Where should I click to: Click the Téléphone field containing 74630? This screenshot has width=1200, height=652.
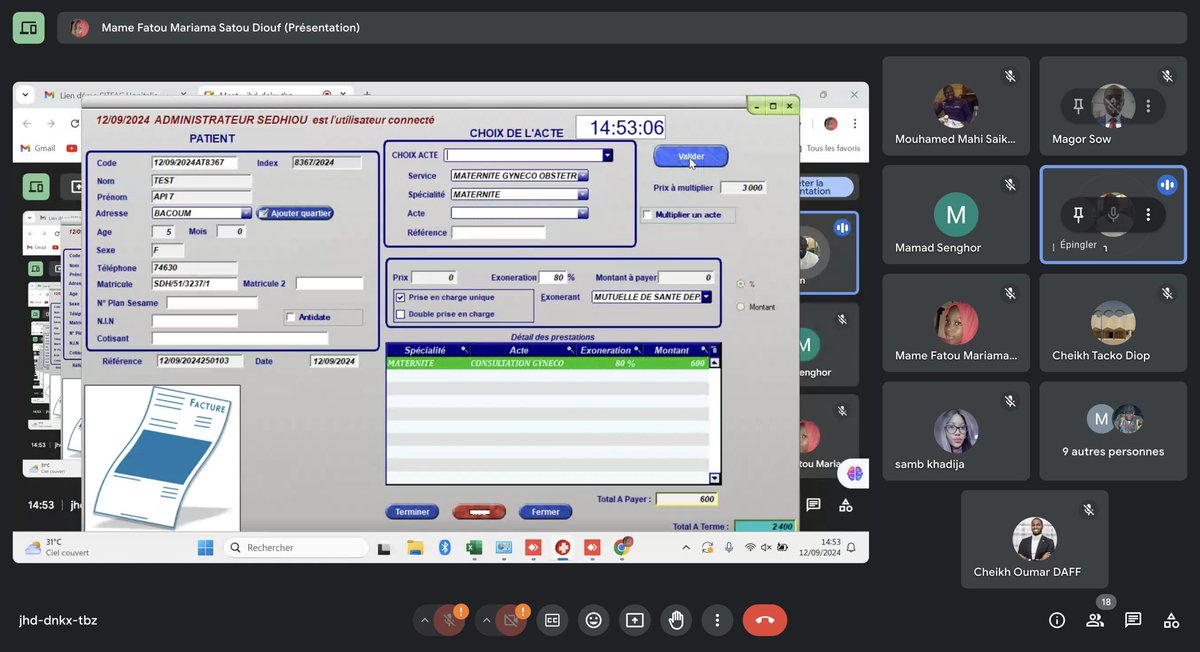[x=194, y=268]
